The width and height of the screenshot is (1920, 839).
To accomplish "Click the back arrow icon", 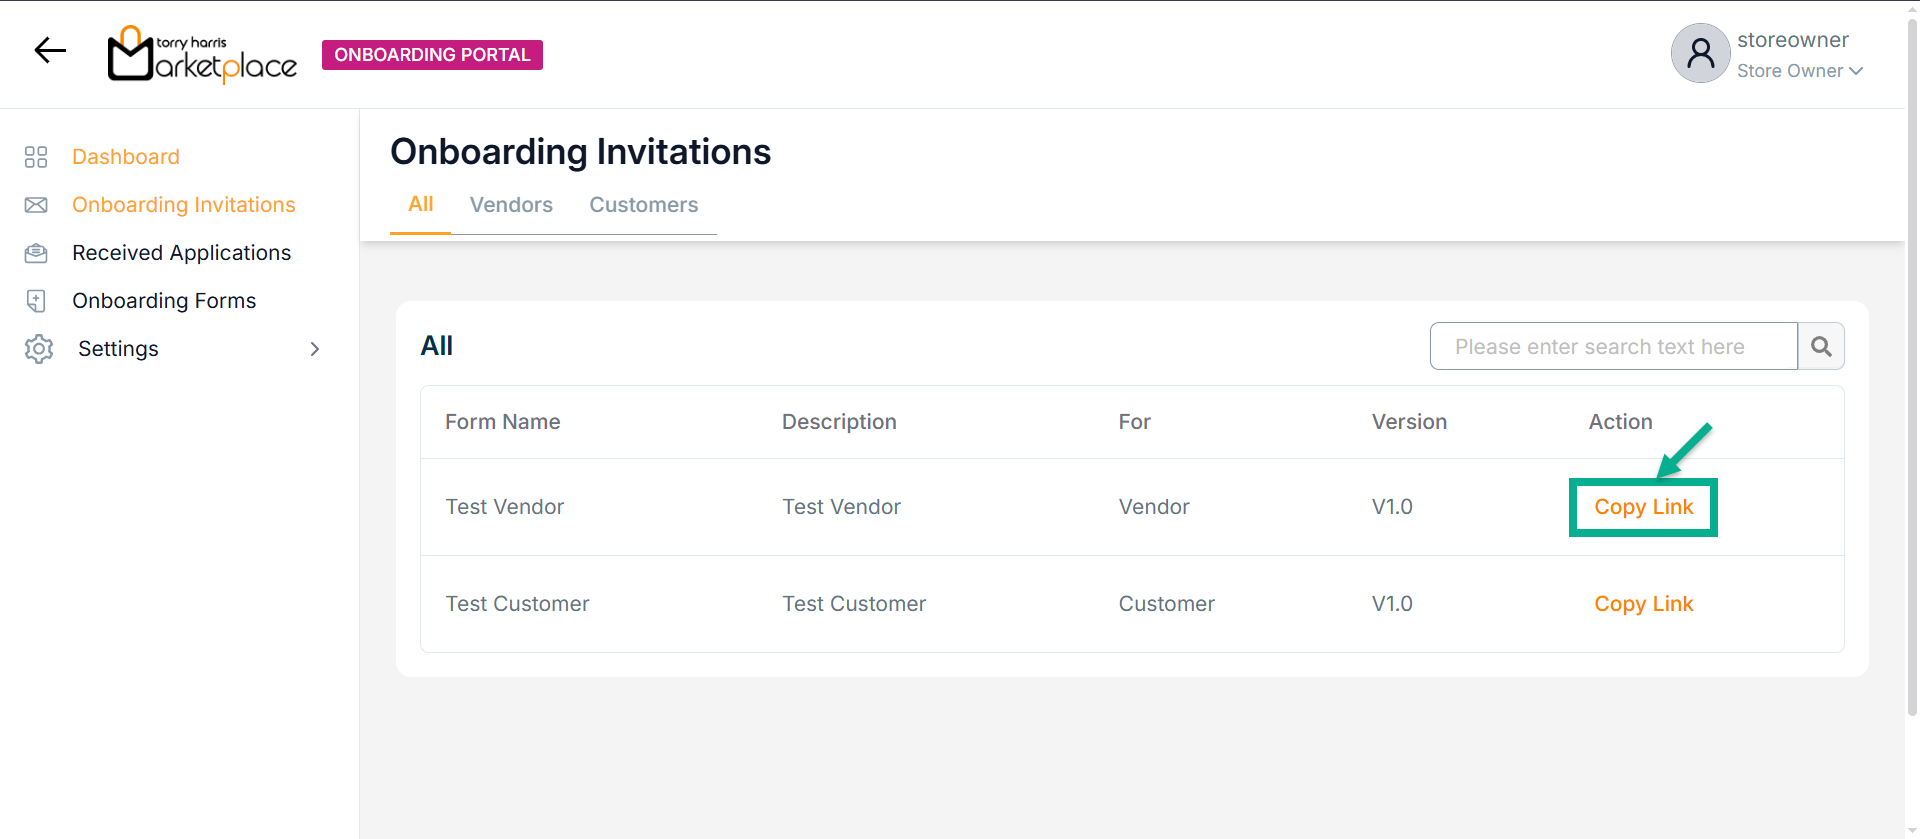I will [x=50, y=50].
